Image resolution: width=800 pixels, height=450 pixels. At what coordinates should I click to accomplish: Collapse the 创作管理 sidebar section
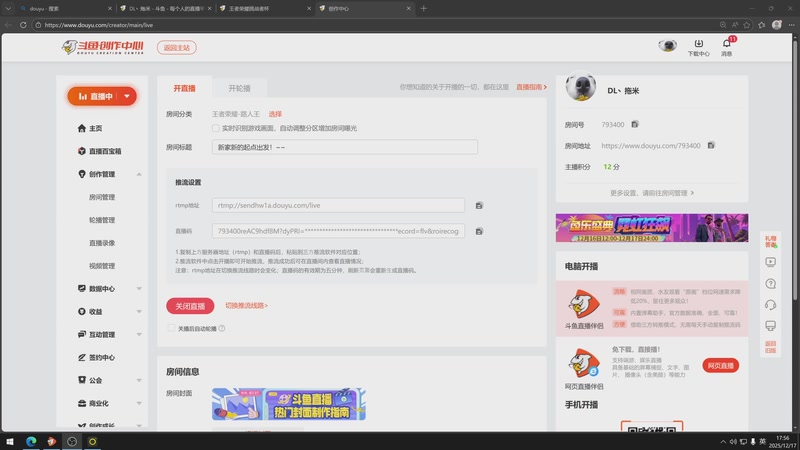(139, 174)
